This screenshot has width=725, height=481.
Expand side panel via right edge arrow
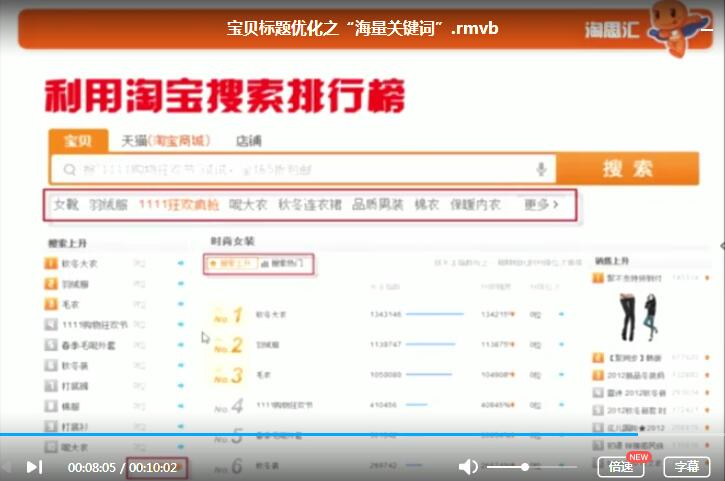tap(720, 245)
